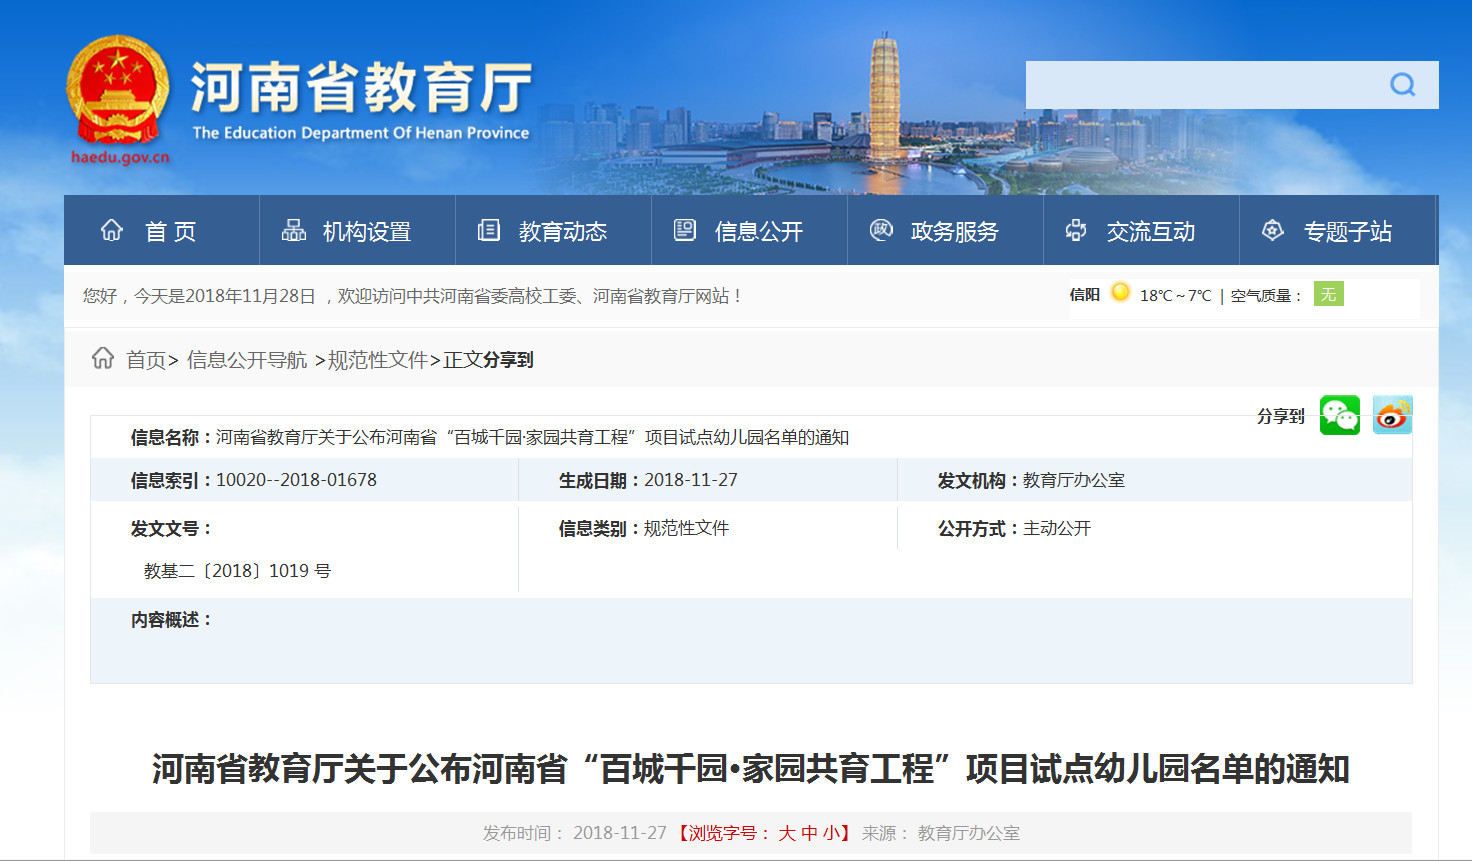Go to 信息公开导航 breadcrumb link
This screenshot has width=1472, height=861.
(247, 360)
